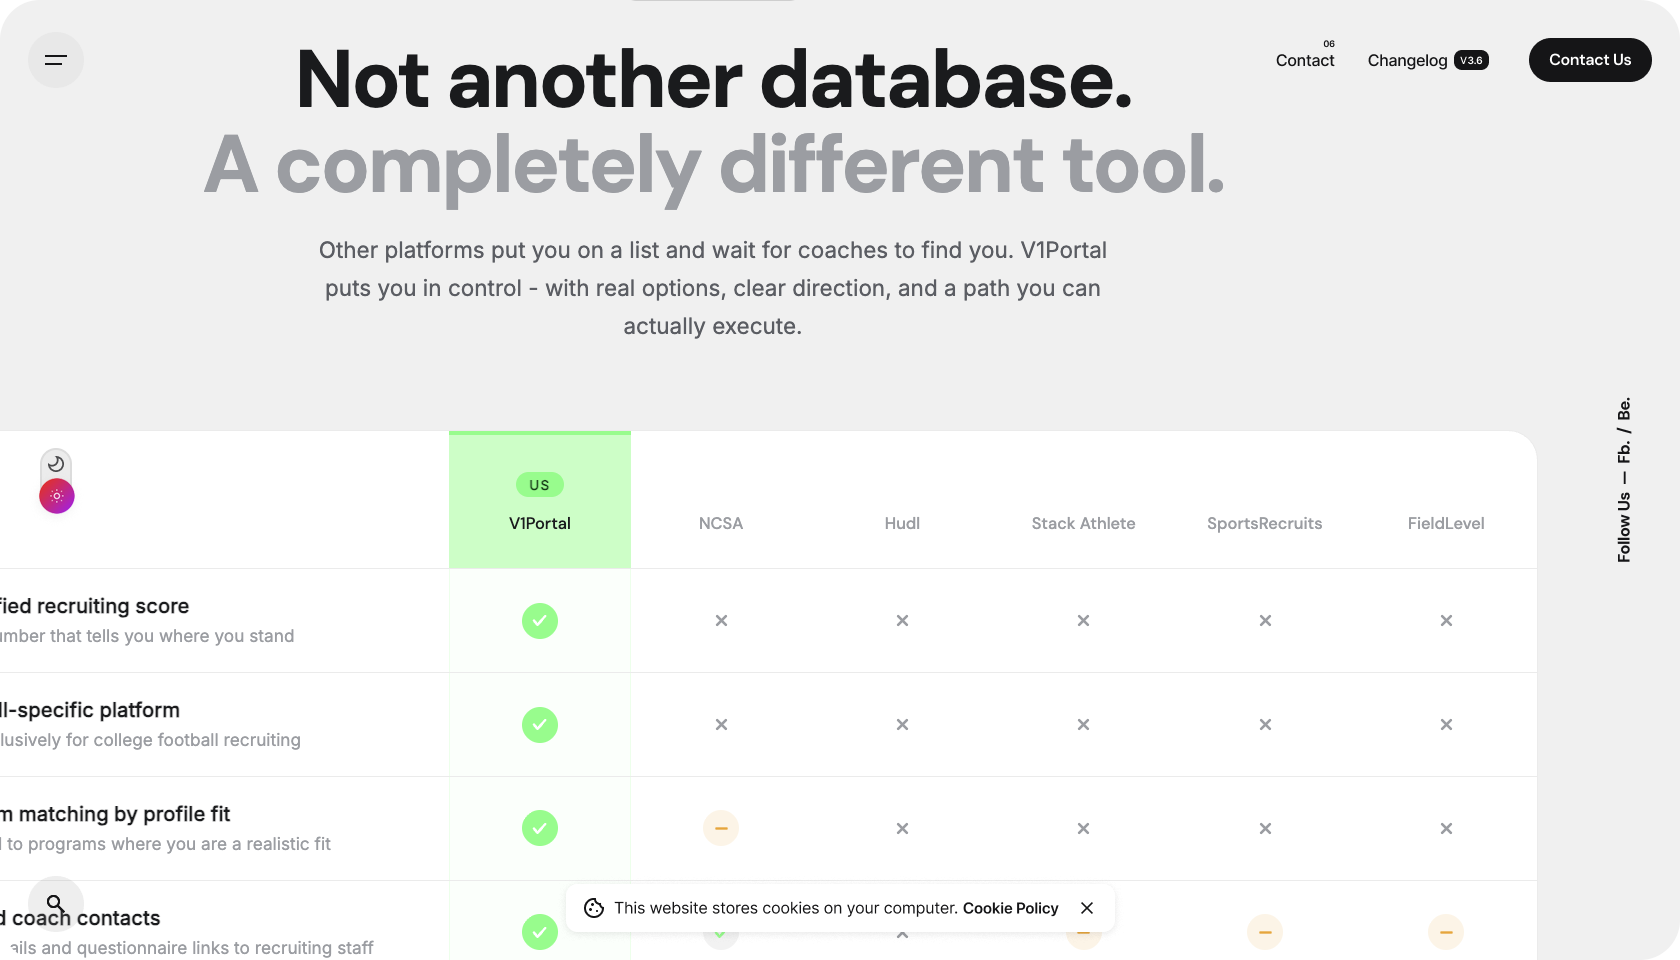Click V1Portal check for football-specific platform
Image resolution: width=1680 pixels, height=960 pixels.
click(x=540, y=725)
